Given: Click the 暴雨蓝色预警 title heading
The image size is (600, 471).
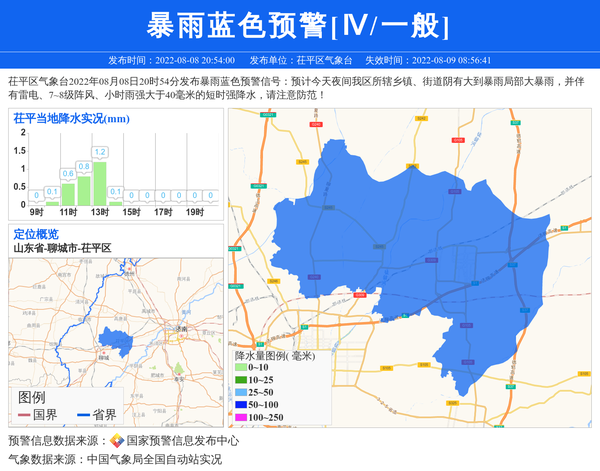Looking at the screenshot, I should 299,25.
